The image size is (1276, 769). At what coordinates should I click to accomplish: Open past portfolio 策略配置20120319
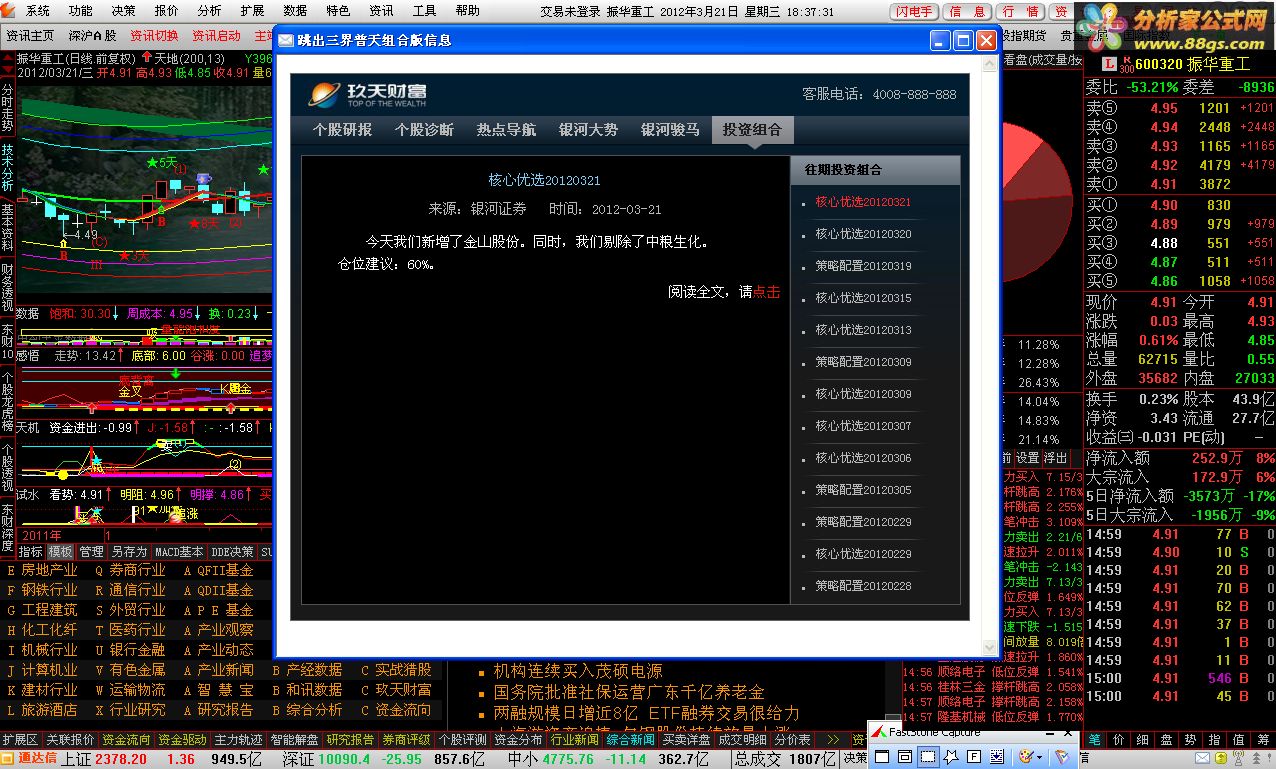[863, 266]
